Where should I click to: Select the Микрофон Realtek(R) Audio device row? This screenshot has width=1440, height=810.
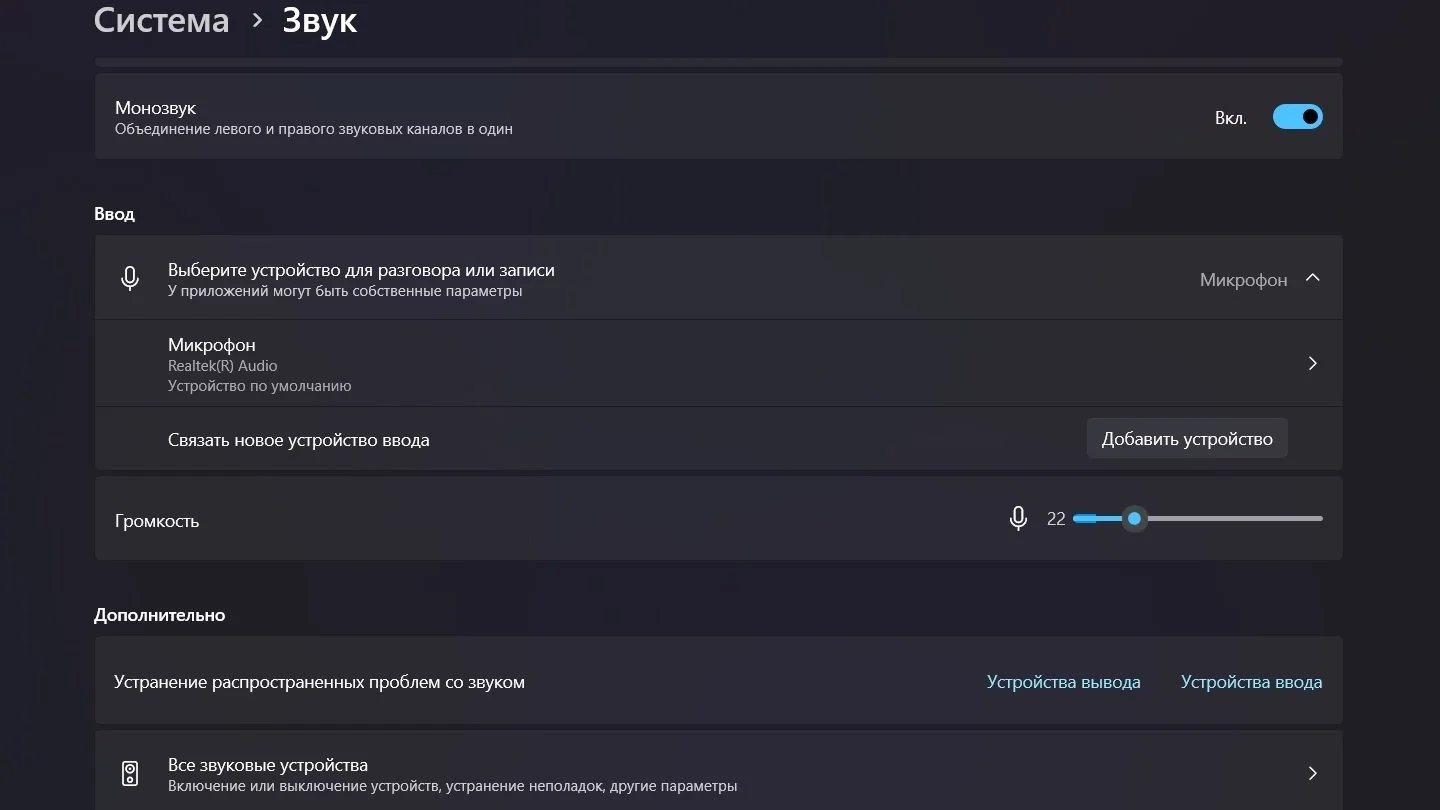pos(718,363)
